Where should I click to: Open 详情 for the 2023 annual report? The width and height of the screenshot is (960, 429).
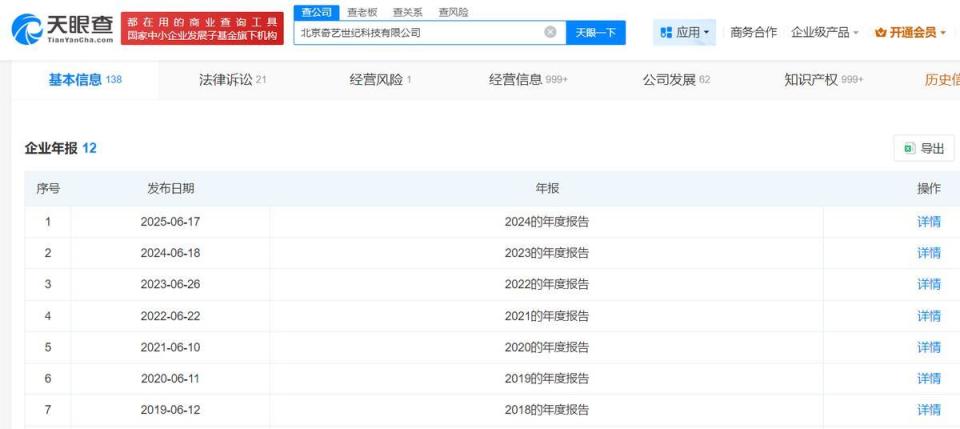pyautogui.click(x=929, y=253)
